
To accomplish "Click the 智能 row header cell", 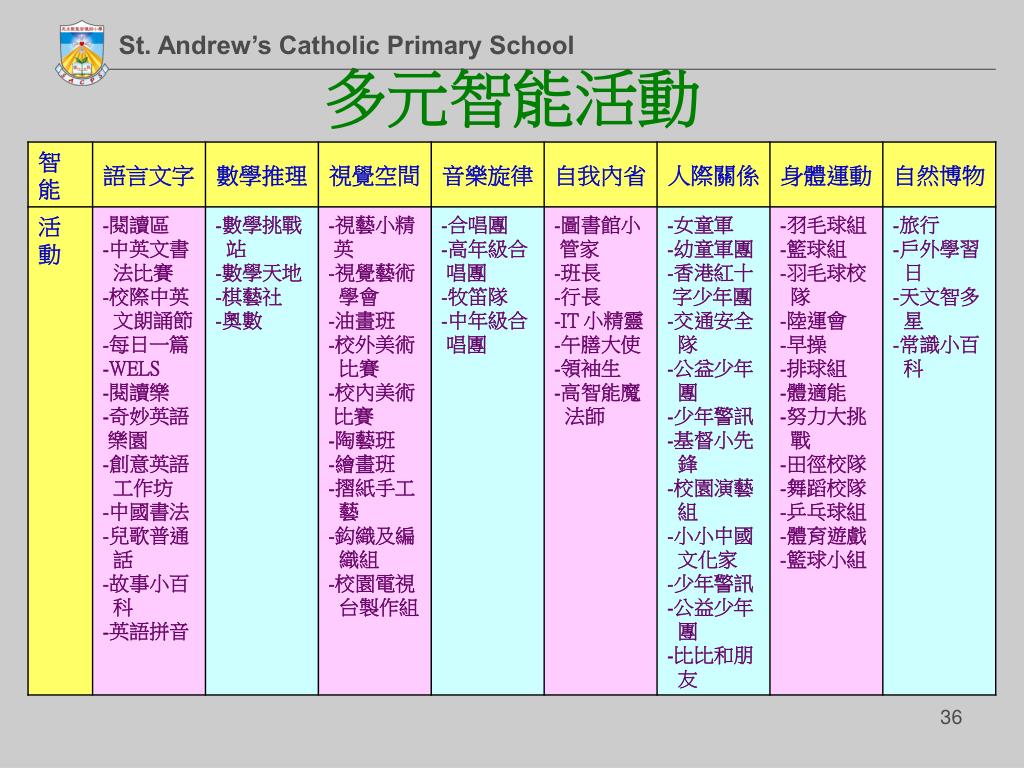I will (x=60, y=175).
